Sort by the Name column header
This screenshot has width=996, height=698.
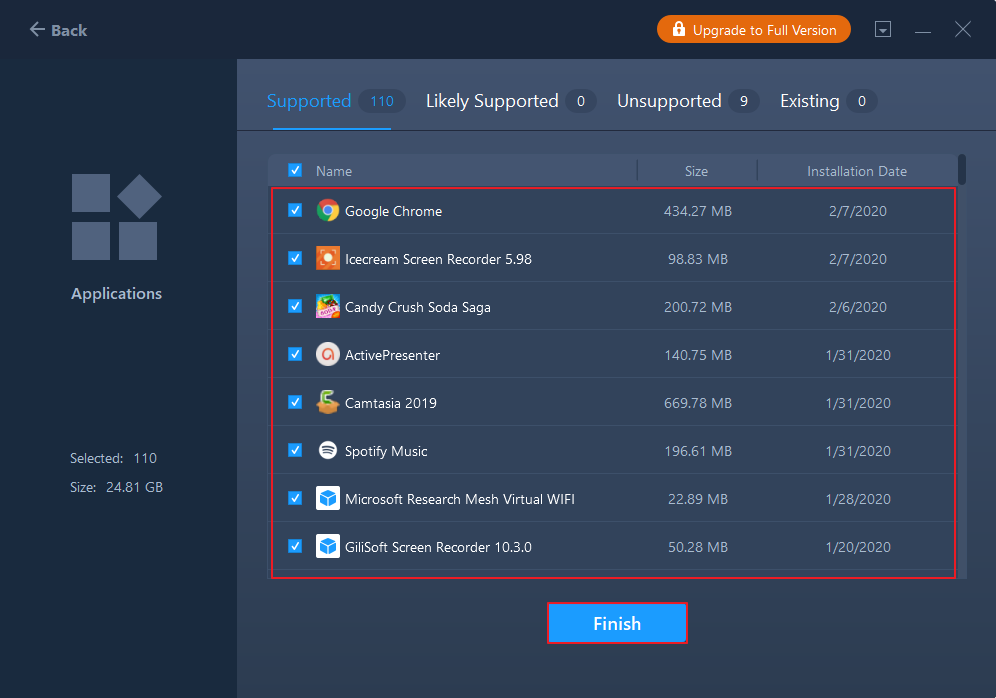coord(334,171)
